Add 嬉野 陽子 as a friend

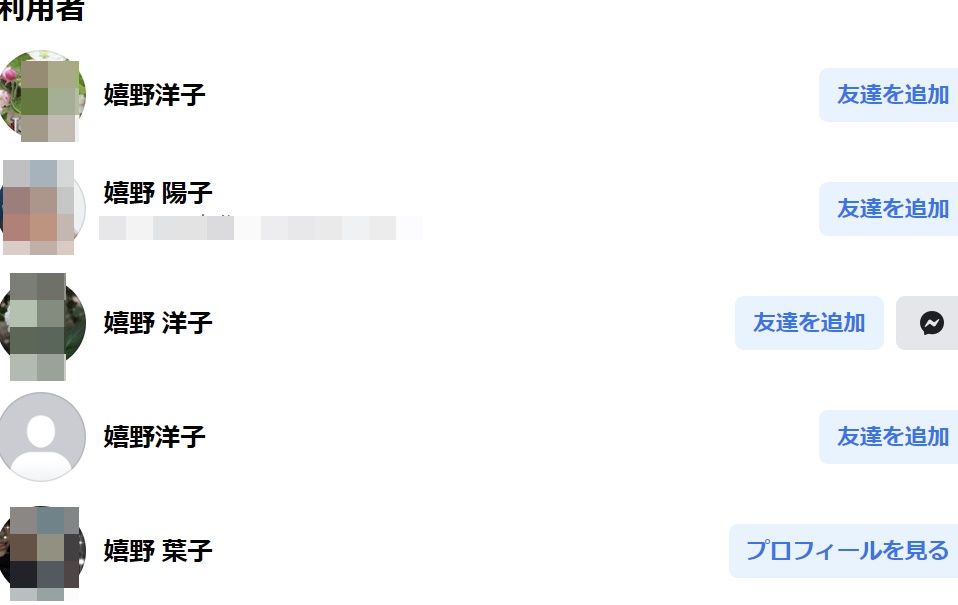[889, 208]
